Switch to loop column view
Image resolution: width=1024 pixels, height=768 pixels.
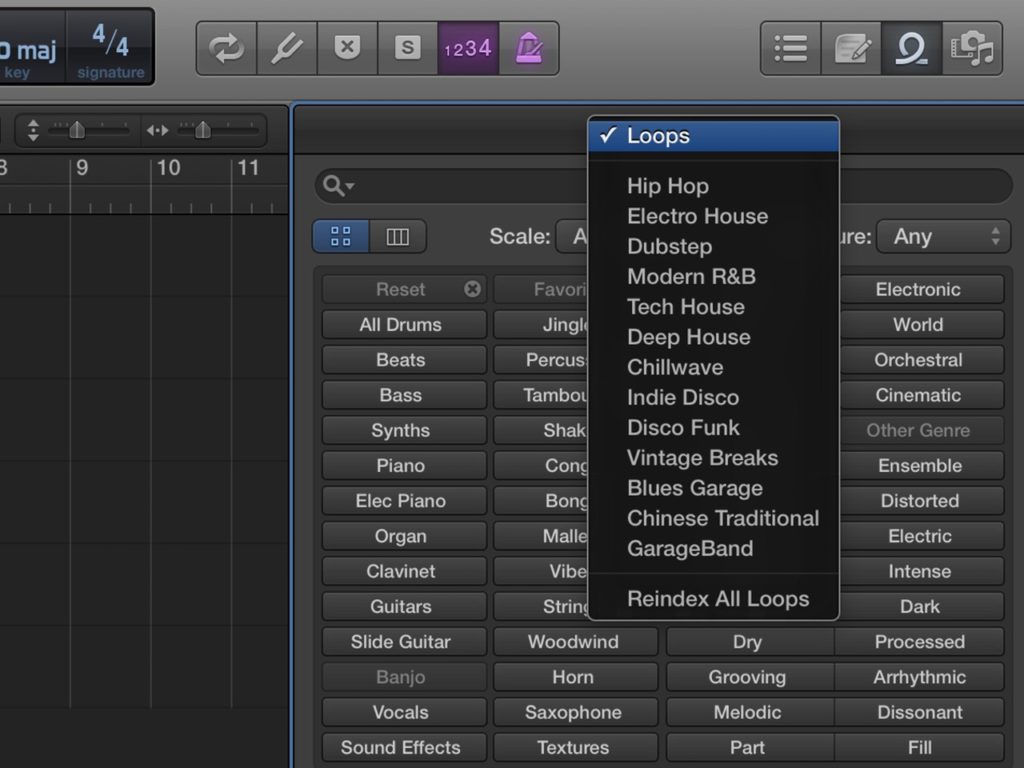(398, 236)
